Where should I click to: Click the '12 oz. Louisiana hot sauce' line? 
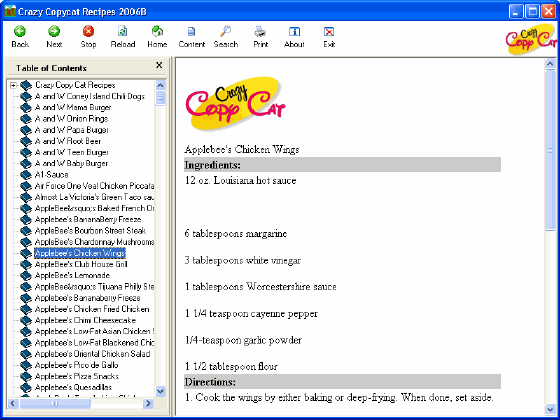coord(240,180)
